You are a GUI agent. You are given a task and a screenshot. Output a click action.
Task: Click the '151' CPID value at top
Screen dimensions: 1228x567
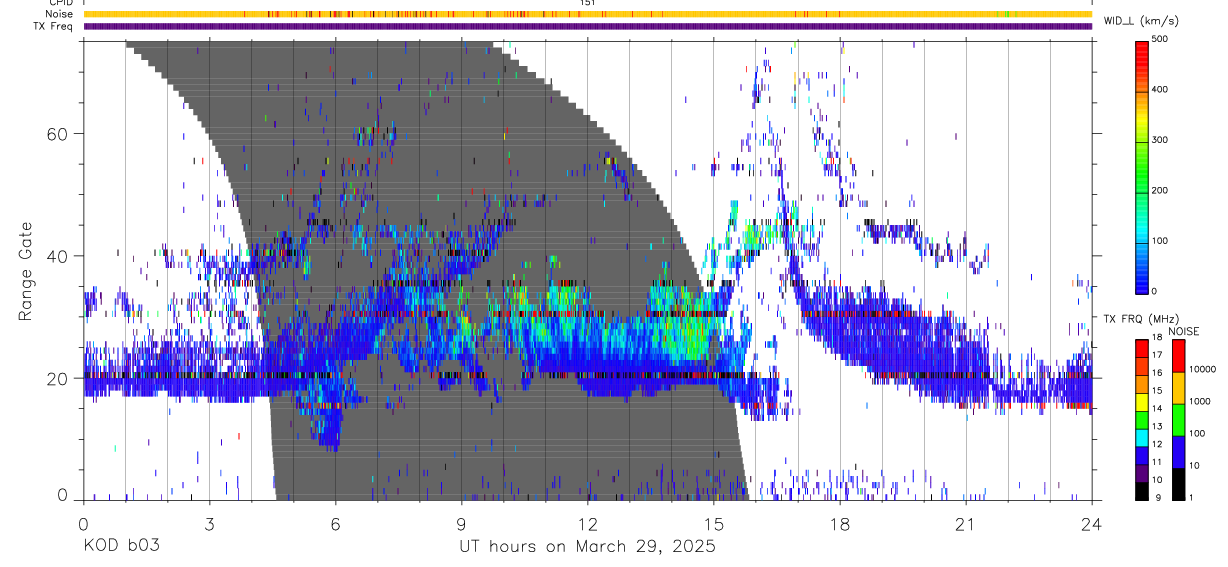588,4
